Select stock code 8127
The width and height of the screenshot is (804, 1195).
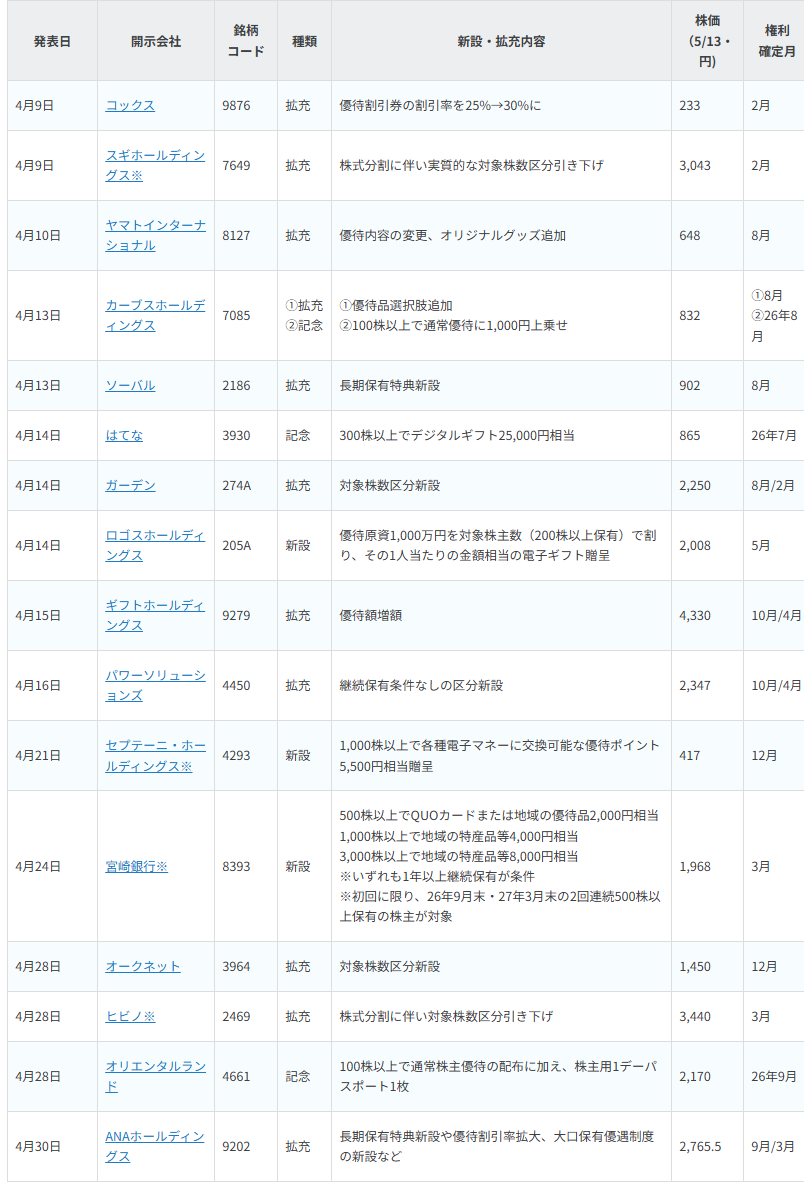tap(236, 235)
